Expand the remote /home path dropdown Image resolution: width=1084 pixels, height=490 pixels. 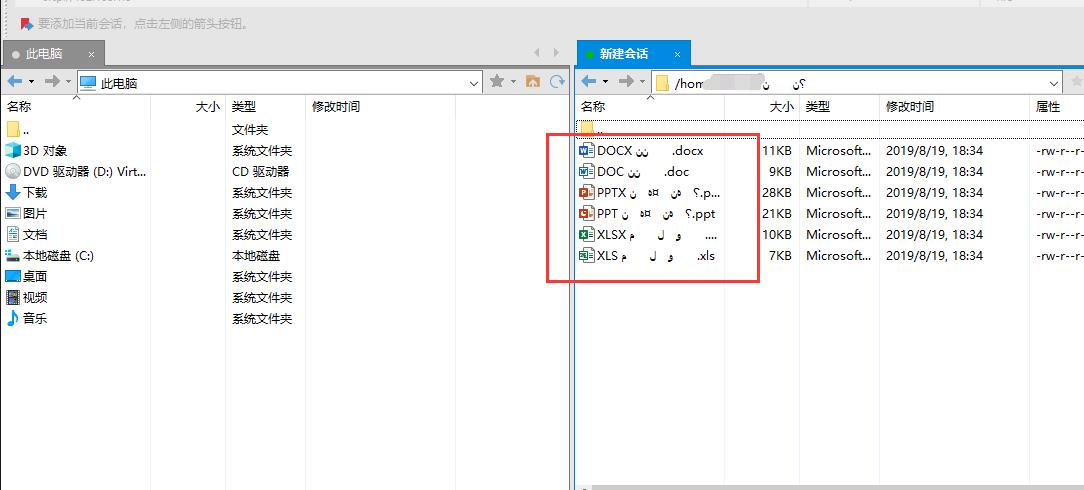tap(1054, 84)
